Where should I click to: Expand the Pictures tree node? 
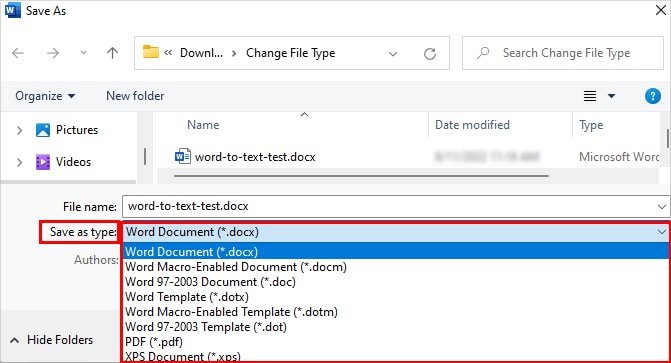click(x=19, y=130)
